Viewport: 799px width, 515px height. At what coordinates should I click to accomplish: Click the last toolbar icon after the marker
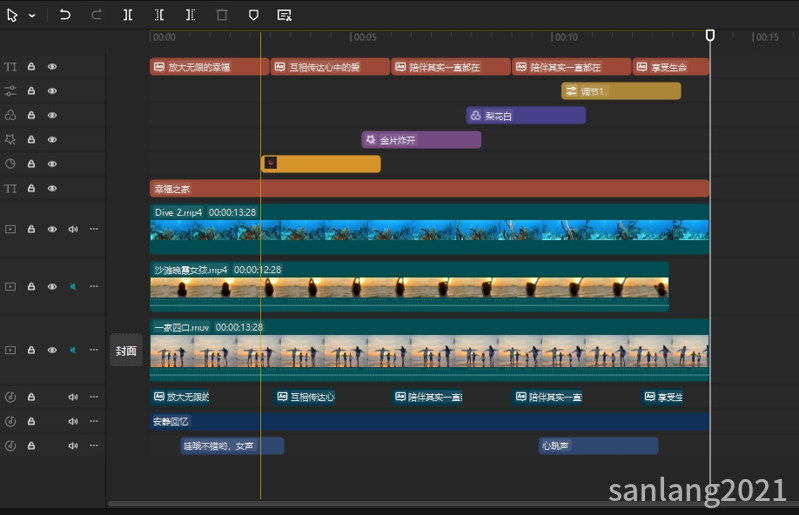tap(284, 15)
